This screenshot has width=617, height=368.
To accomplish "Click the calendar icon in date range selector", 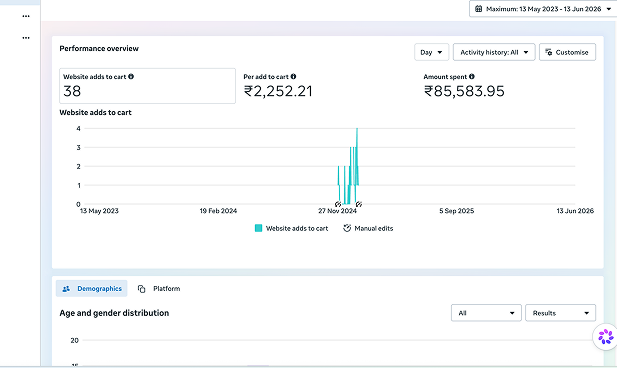I will (x=478, y=9).
